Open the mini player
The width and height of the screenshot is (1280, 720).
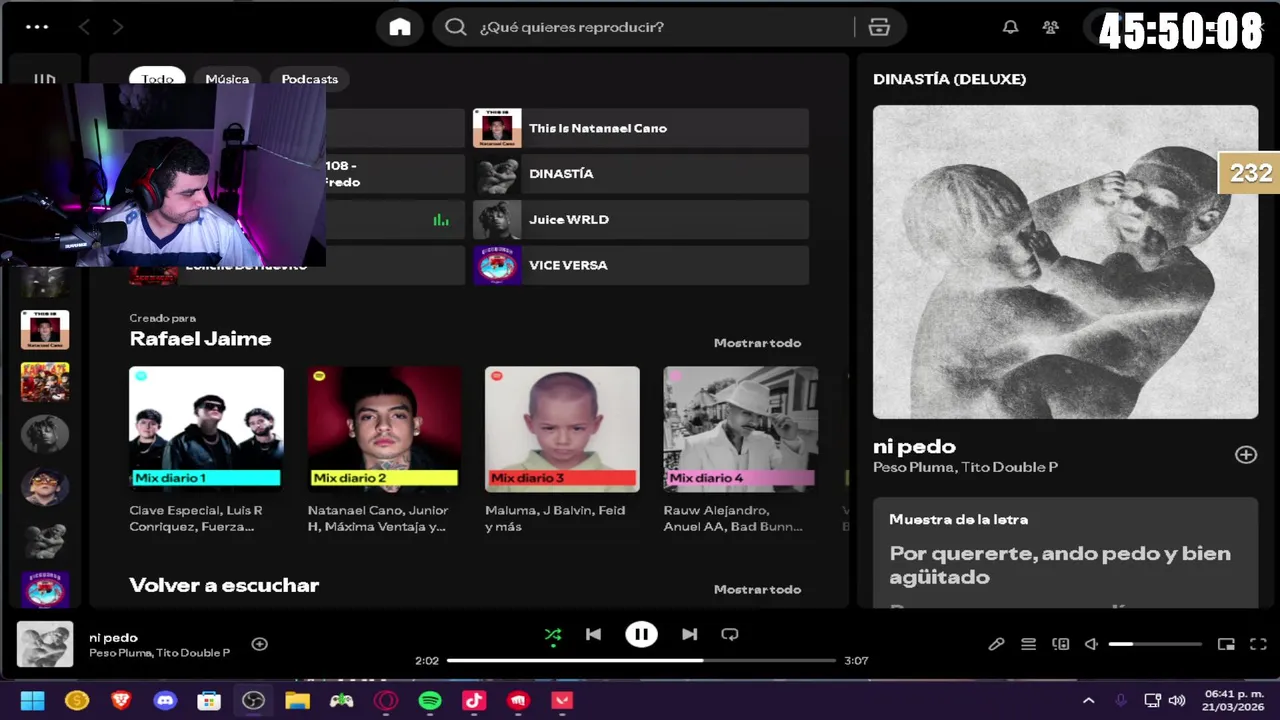[x=1226, y=644]
